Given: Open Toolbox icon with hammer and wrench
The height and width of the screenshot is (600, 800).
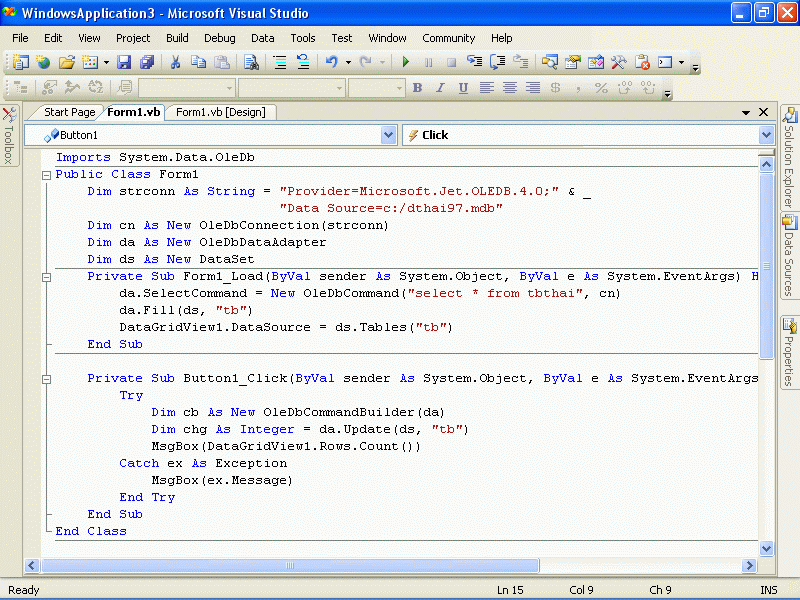Looking at the screenshot, I should pos(618,62).
